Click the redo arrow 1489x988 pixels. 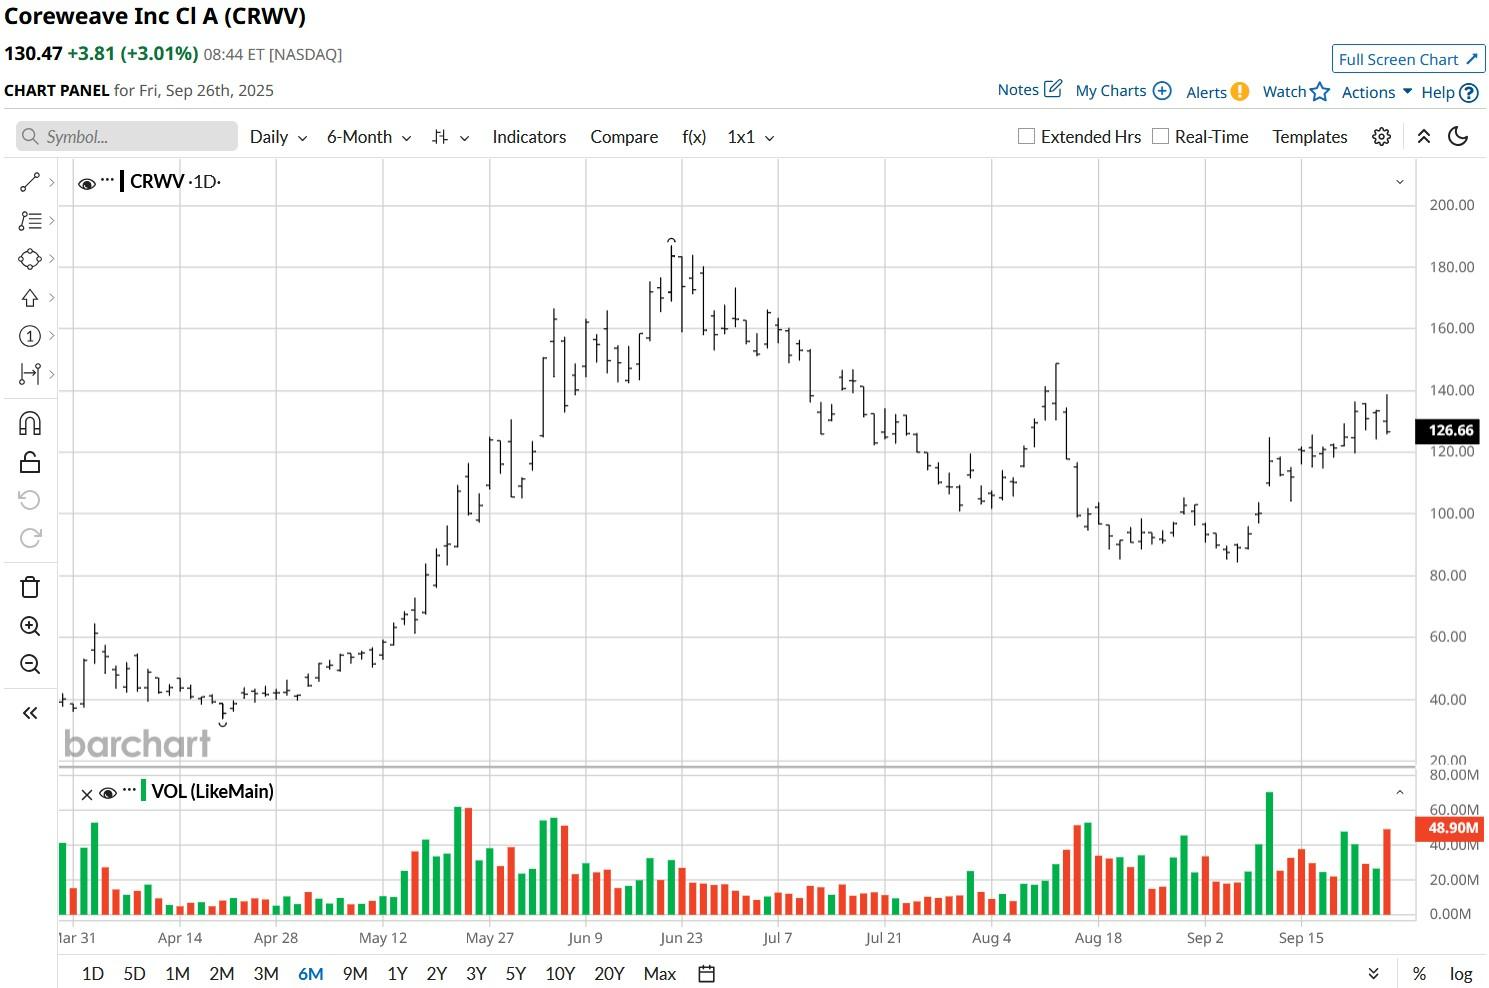click(x=29, y=538)
